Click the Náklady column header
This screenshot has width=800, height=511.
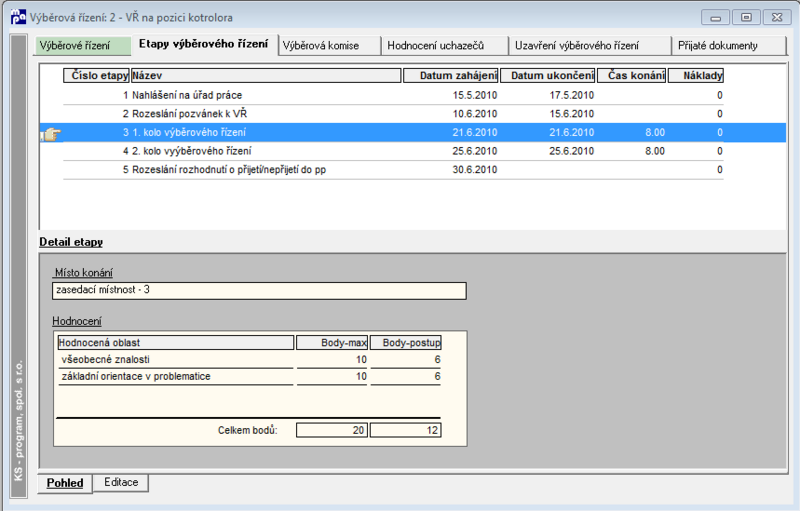coord(696,75)
